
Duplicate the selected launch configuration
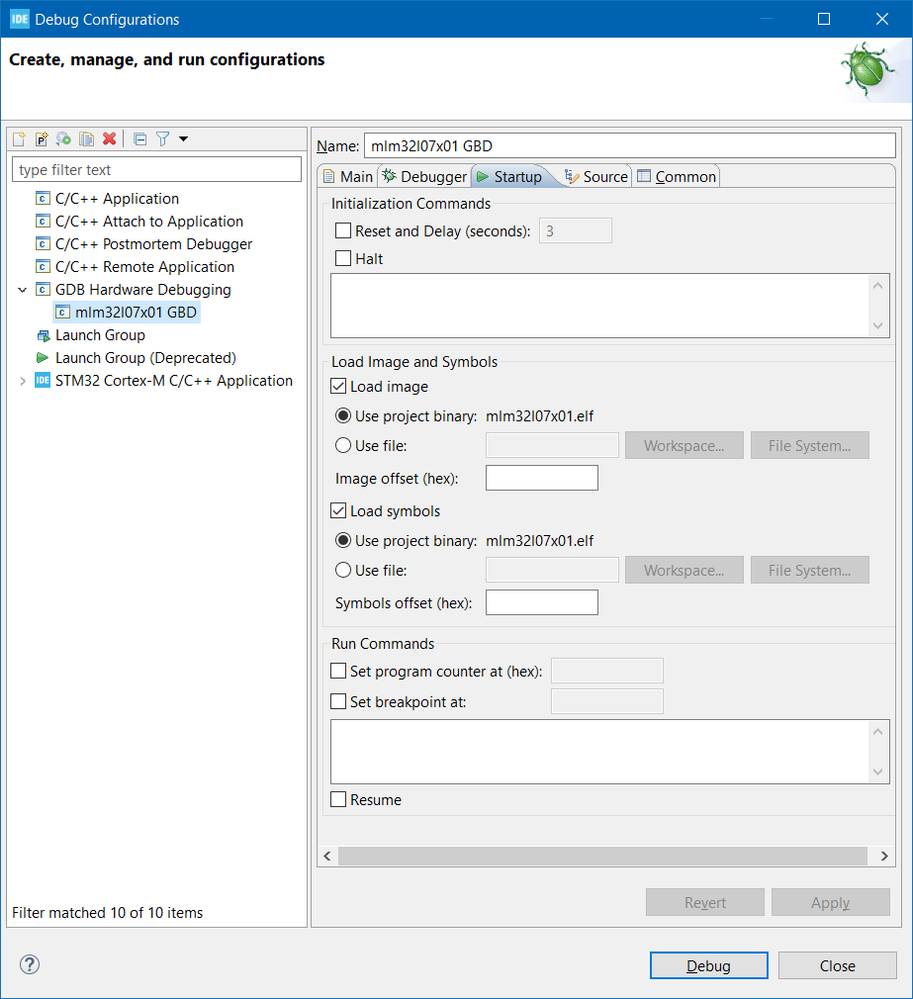pos(87,138)
